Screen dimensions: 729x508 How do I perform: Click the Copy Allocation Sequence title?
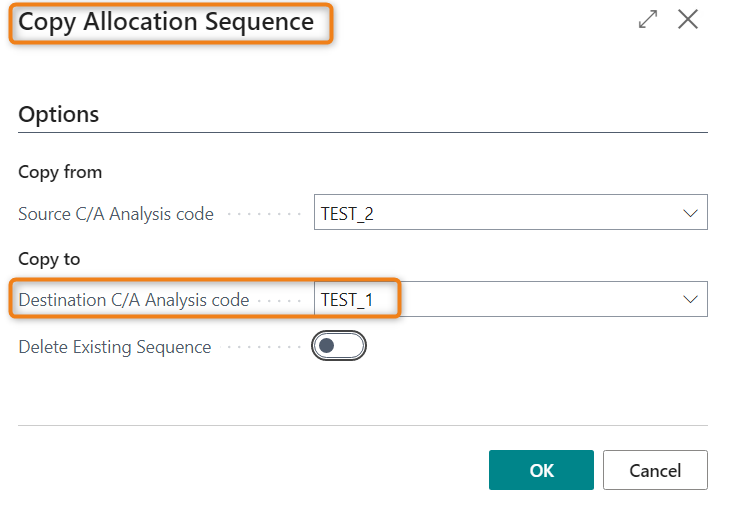166,22
